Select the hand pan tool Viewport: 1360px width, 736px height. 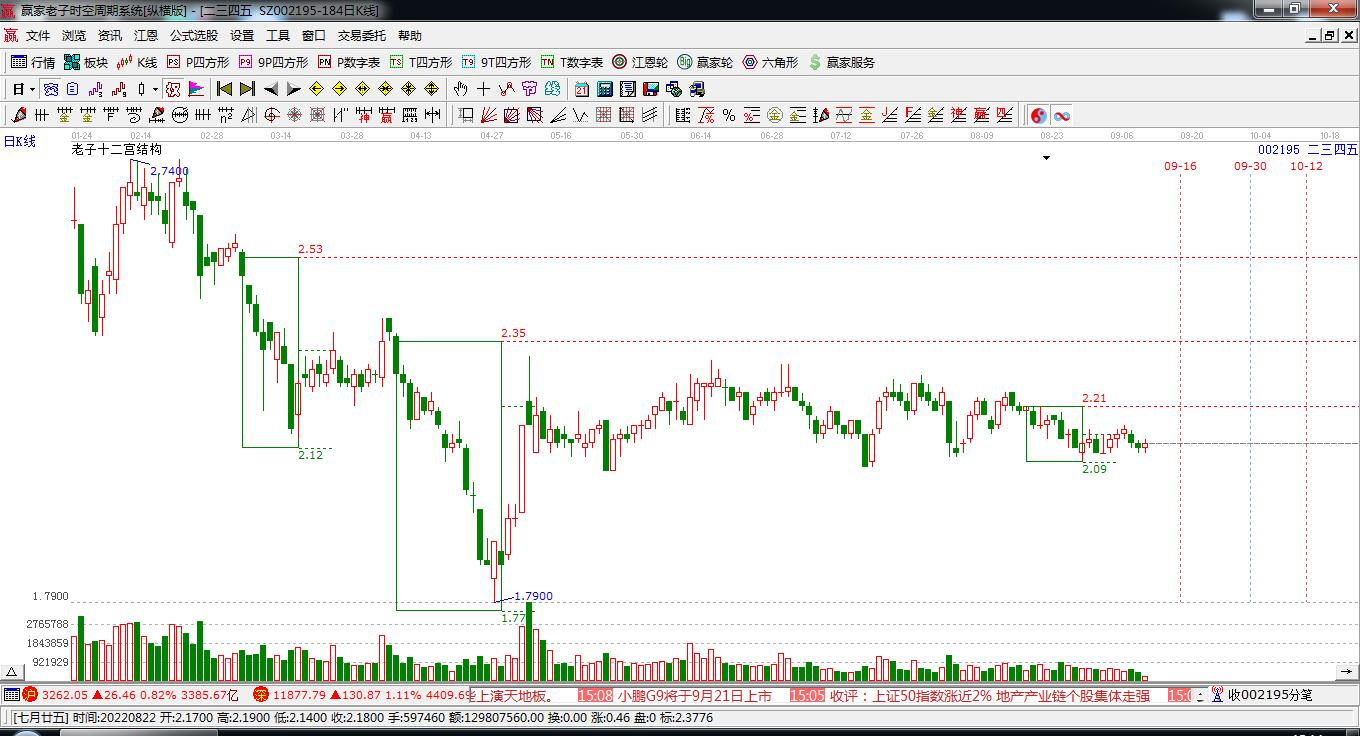460,89
